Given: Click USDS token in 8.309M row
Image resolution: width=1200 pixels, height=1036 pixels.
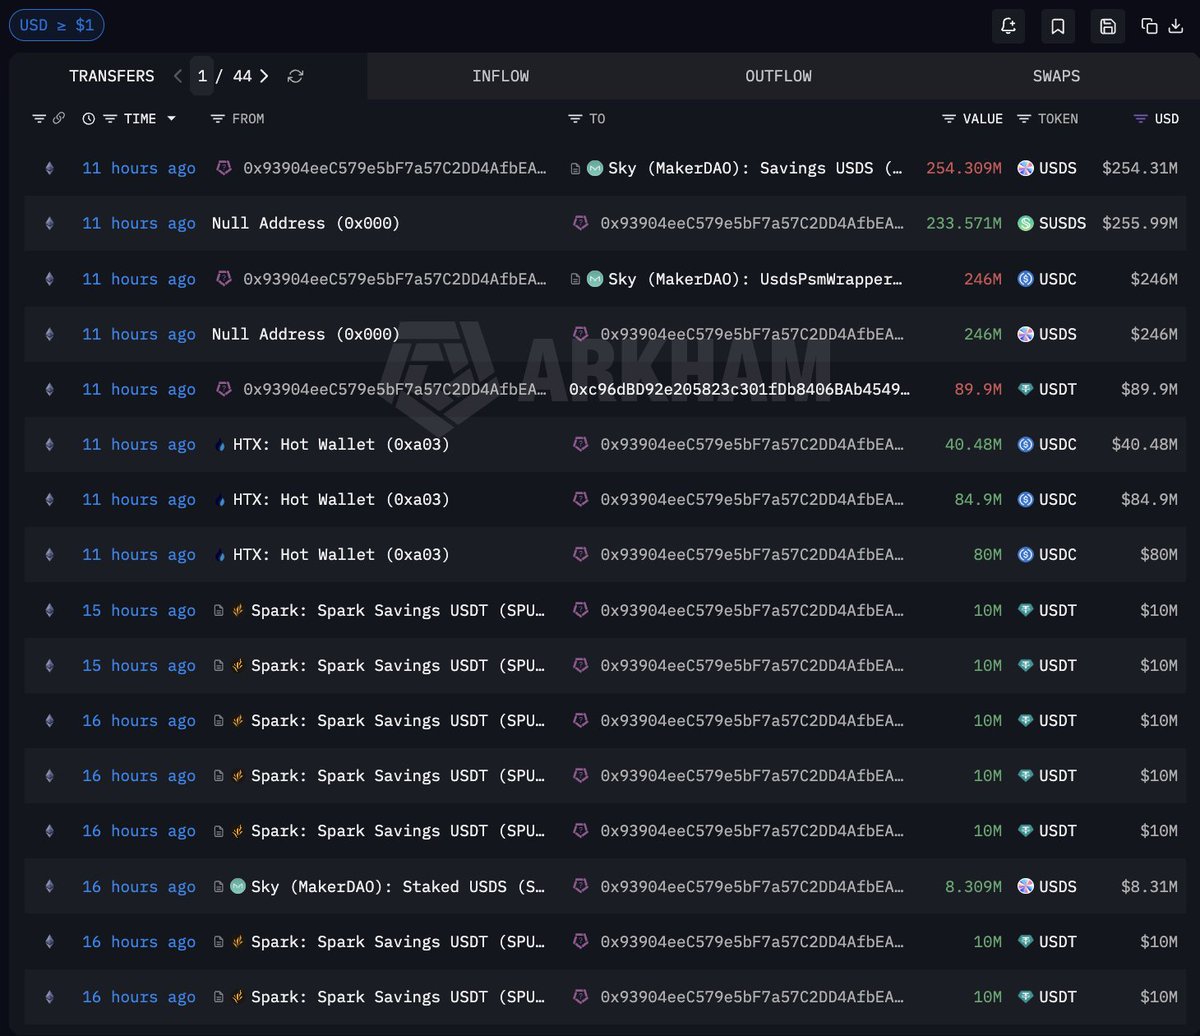Looking at the screenshot, I should [x=1047, y=886].
